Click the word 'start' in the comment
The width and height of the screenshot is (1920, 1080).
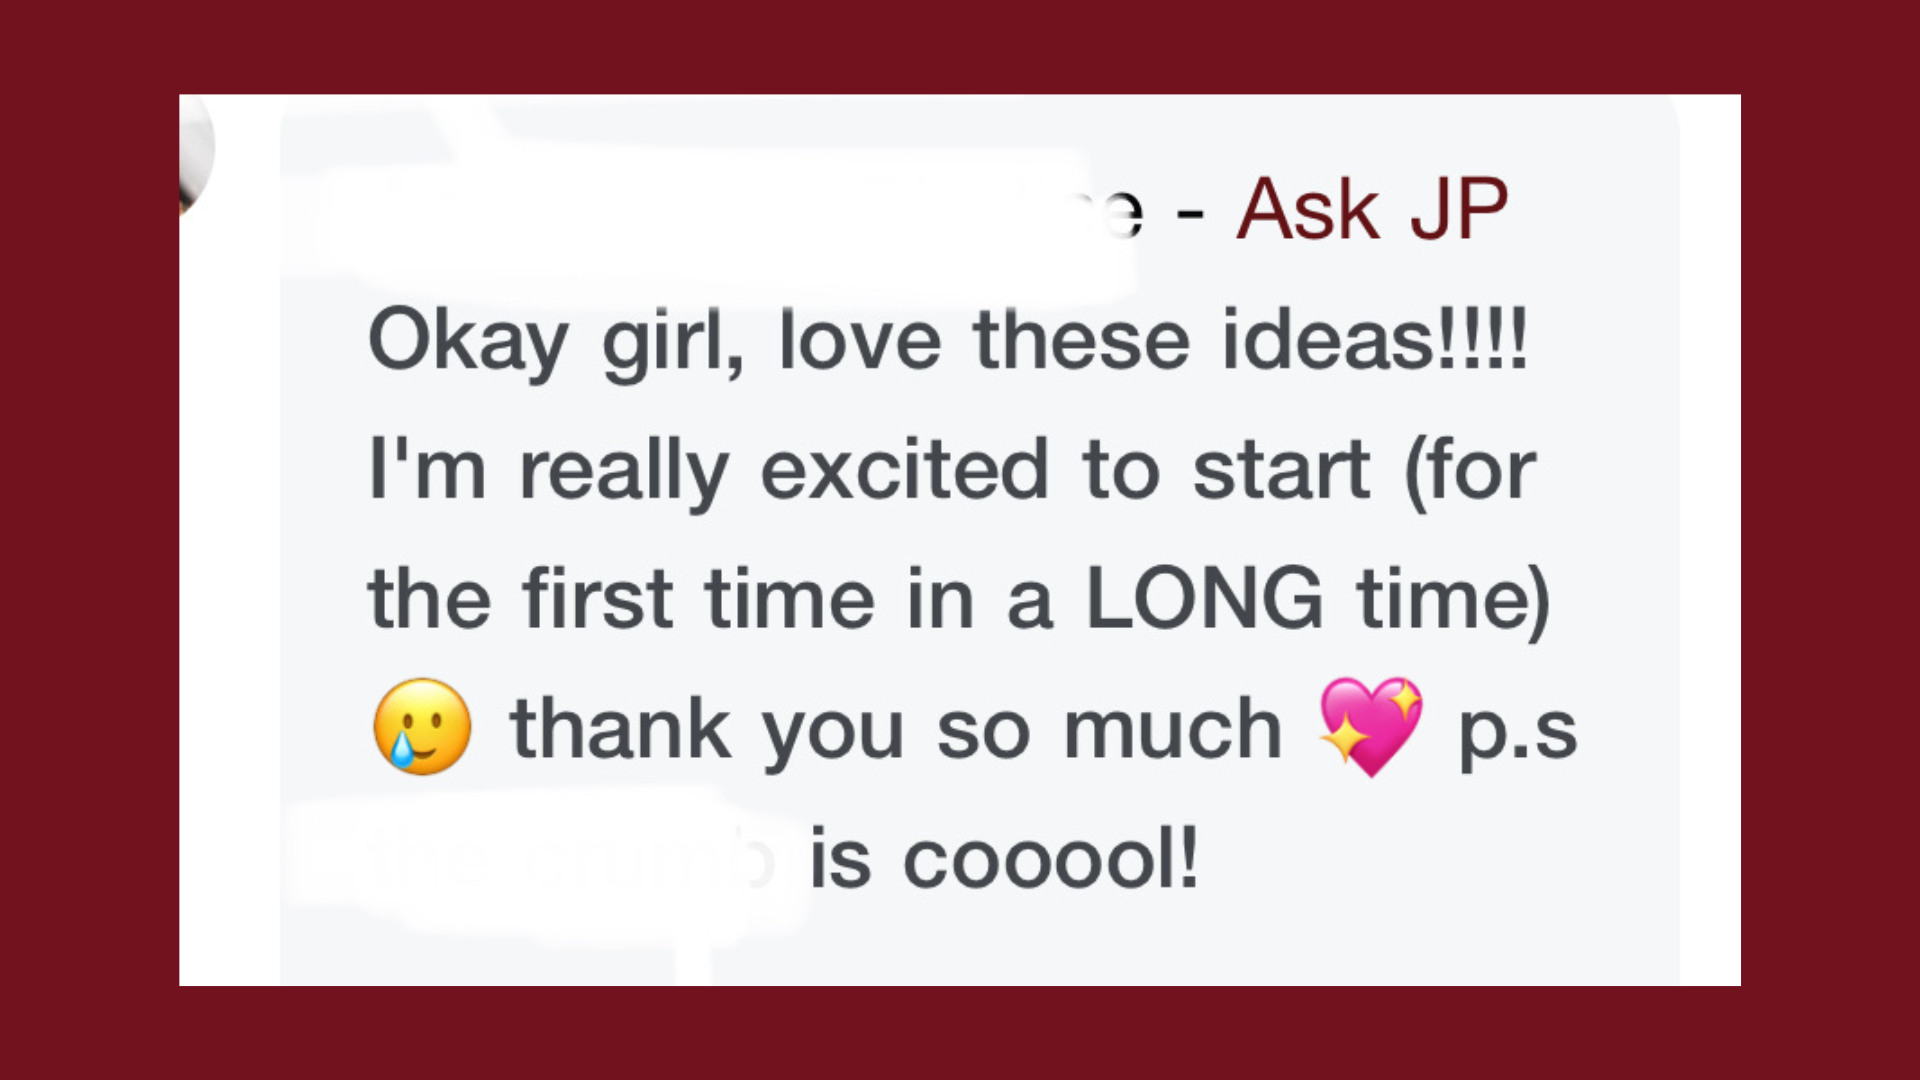coord(1282,470)
